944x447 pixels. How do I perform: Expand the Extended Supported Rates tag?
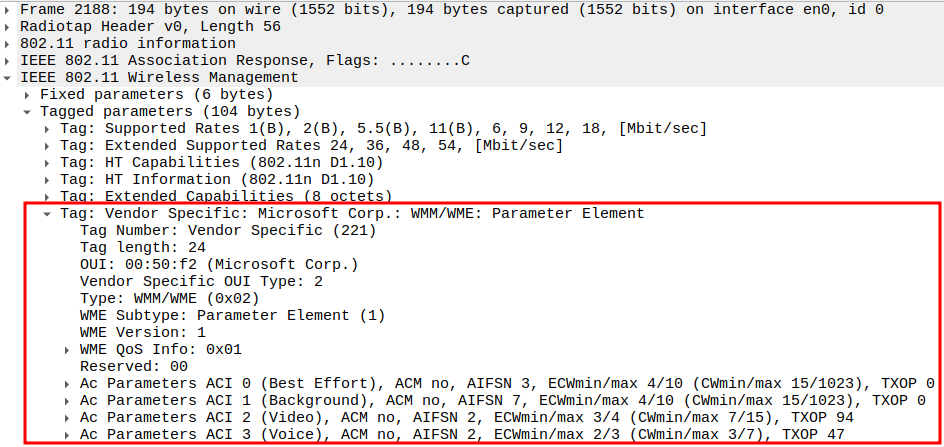click(x=48, y=145)
